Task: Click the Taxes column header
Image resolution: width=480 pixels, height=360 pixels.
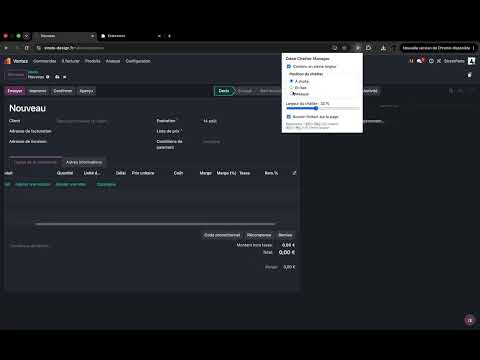Action: point(245,173)
